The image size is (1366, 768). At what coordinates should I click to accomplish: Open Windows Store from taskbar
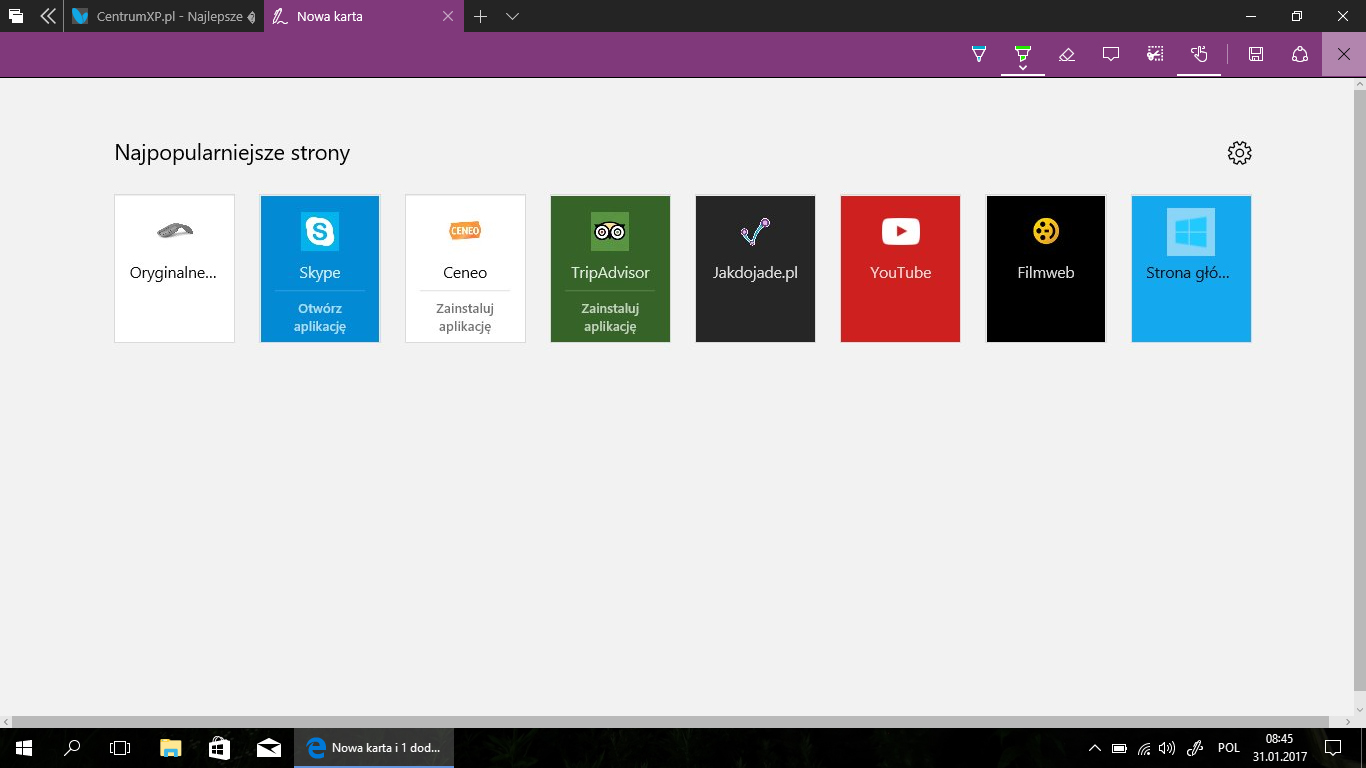pyautogui.click(x=219, y=747)
